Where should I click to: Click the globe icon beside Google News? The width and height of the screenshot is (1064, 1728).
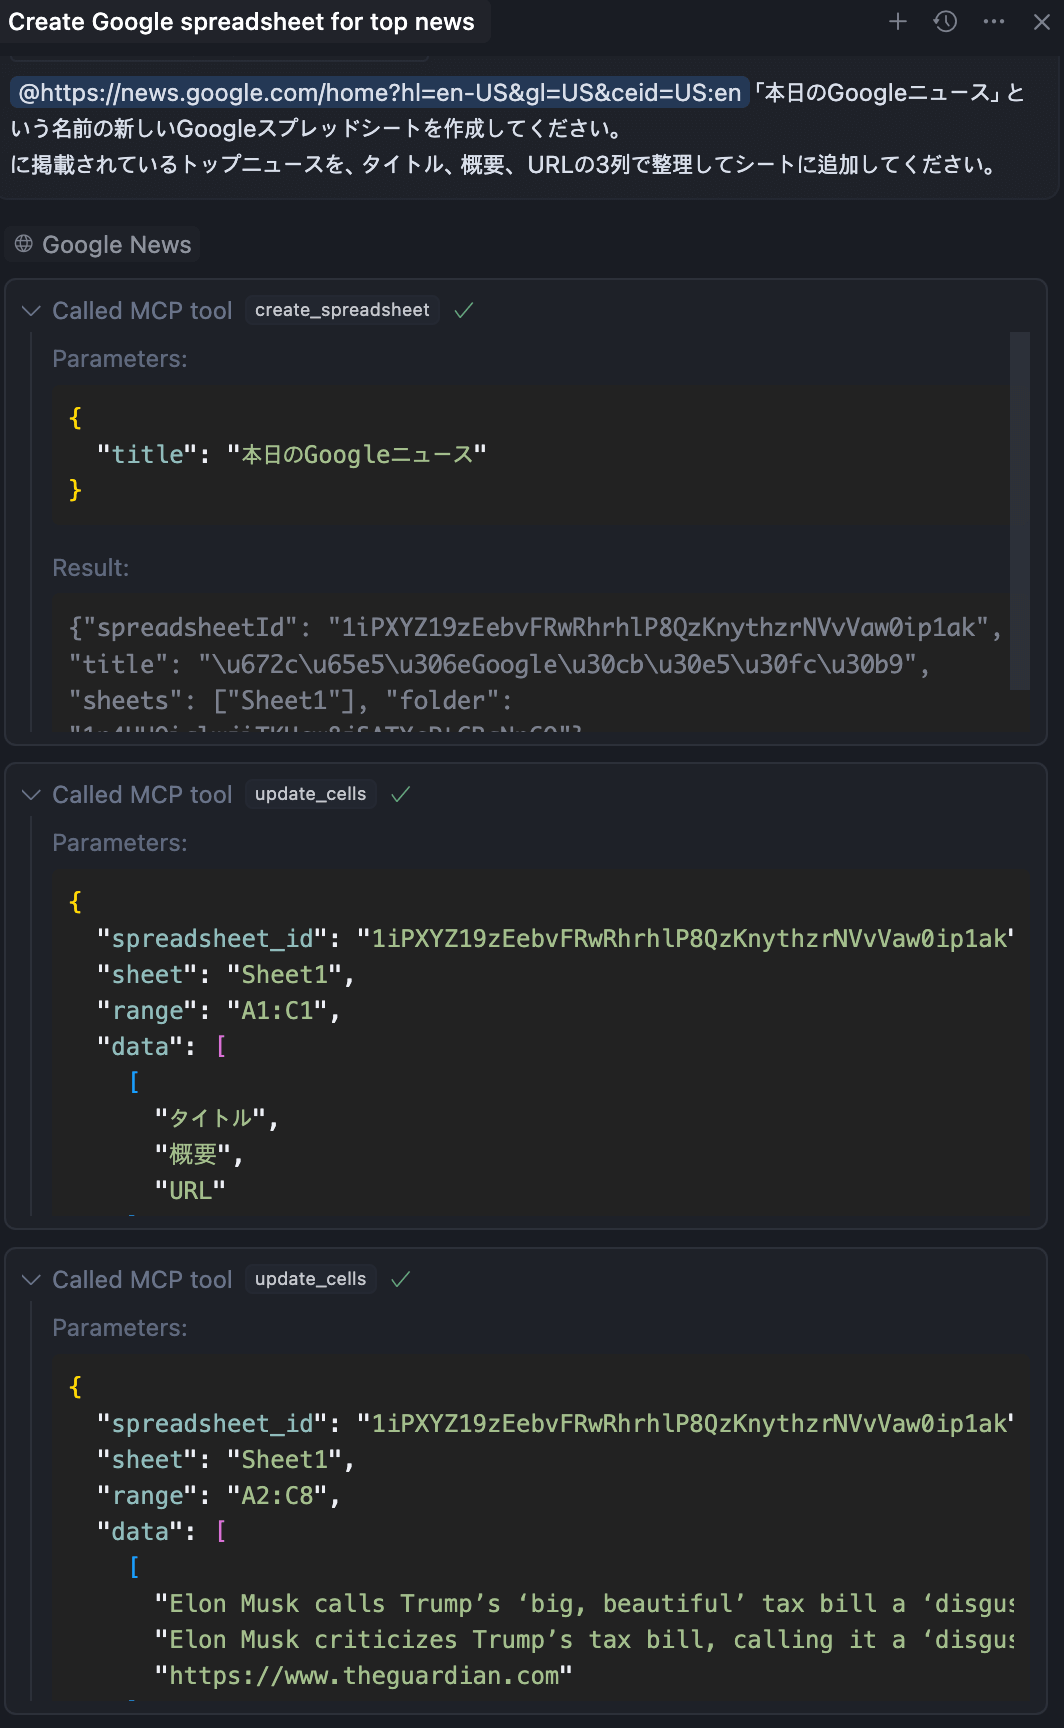(x=24, y=244)
